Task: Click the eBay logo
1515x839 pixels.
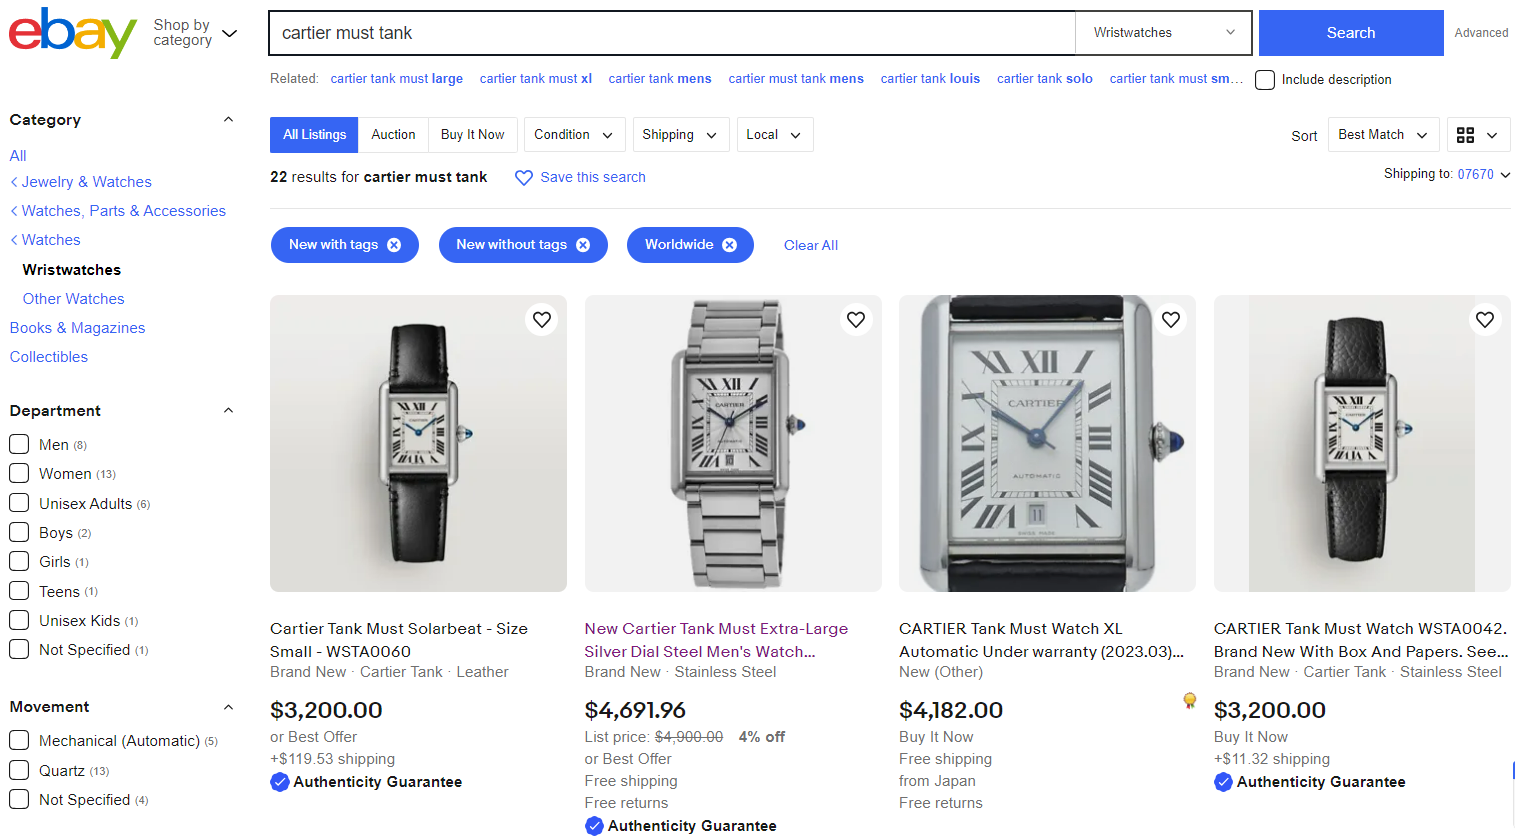Action: pos(70,32)
